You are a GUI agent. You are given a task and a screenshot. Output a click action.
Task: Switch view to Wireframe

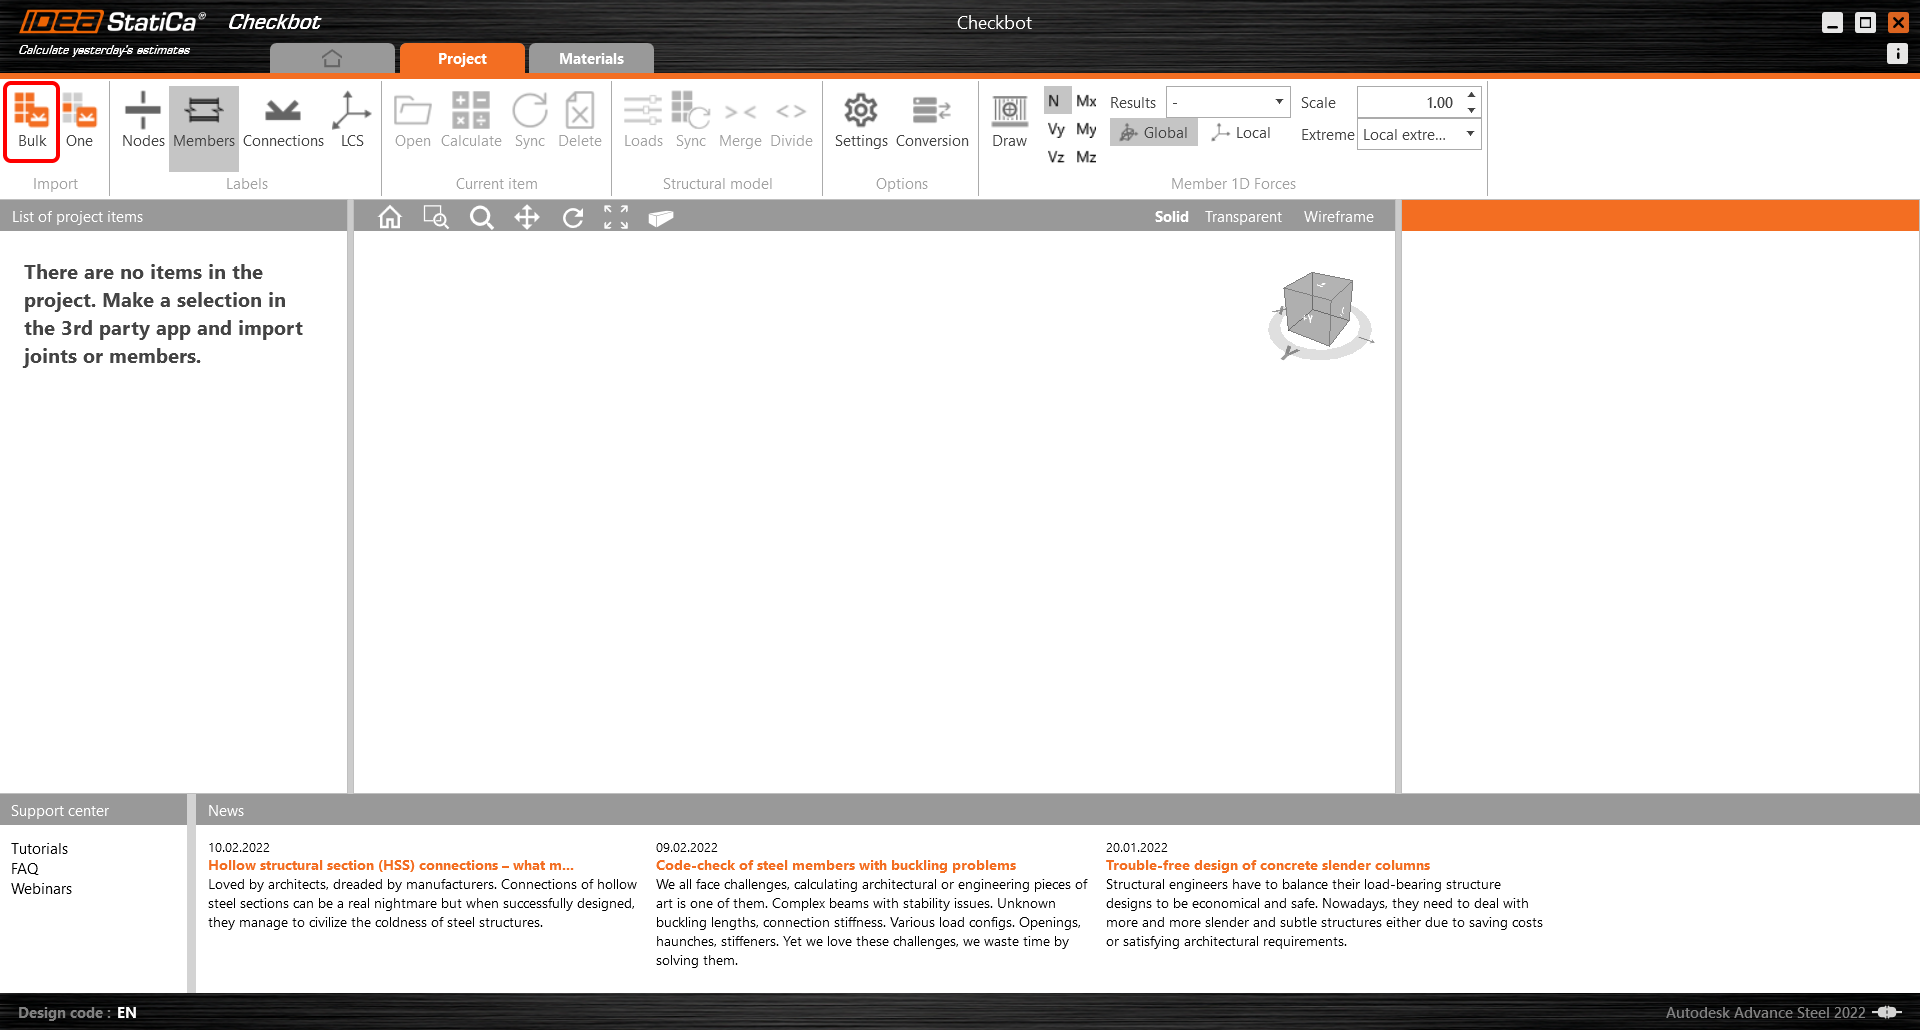click(1338, 217)
